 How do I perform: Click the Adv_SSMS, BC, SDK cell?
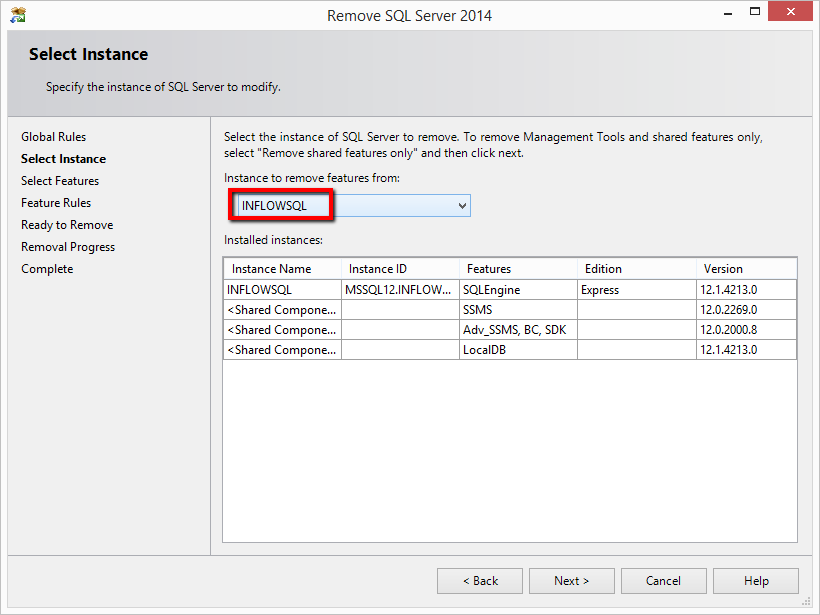pos(518,330)
